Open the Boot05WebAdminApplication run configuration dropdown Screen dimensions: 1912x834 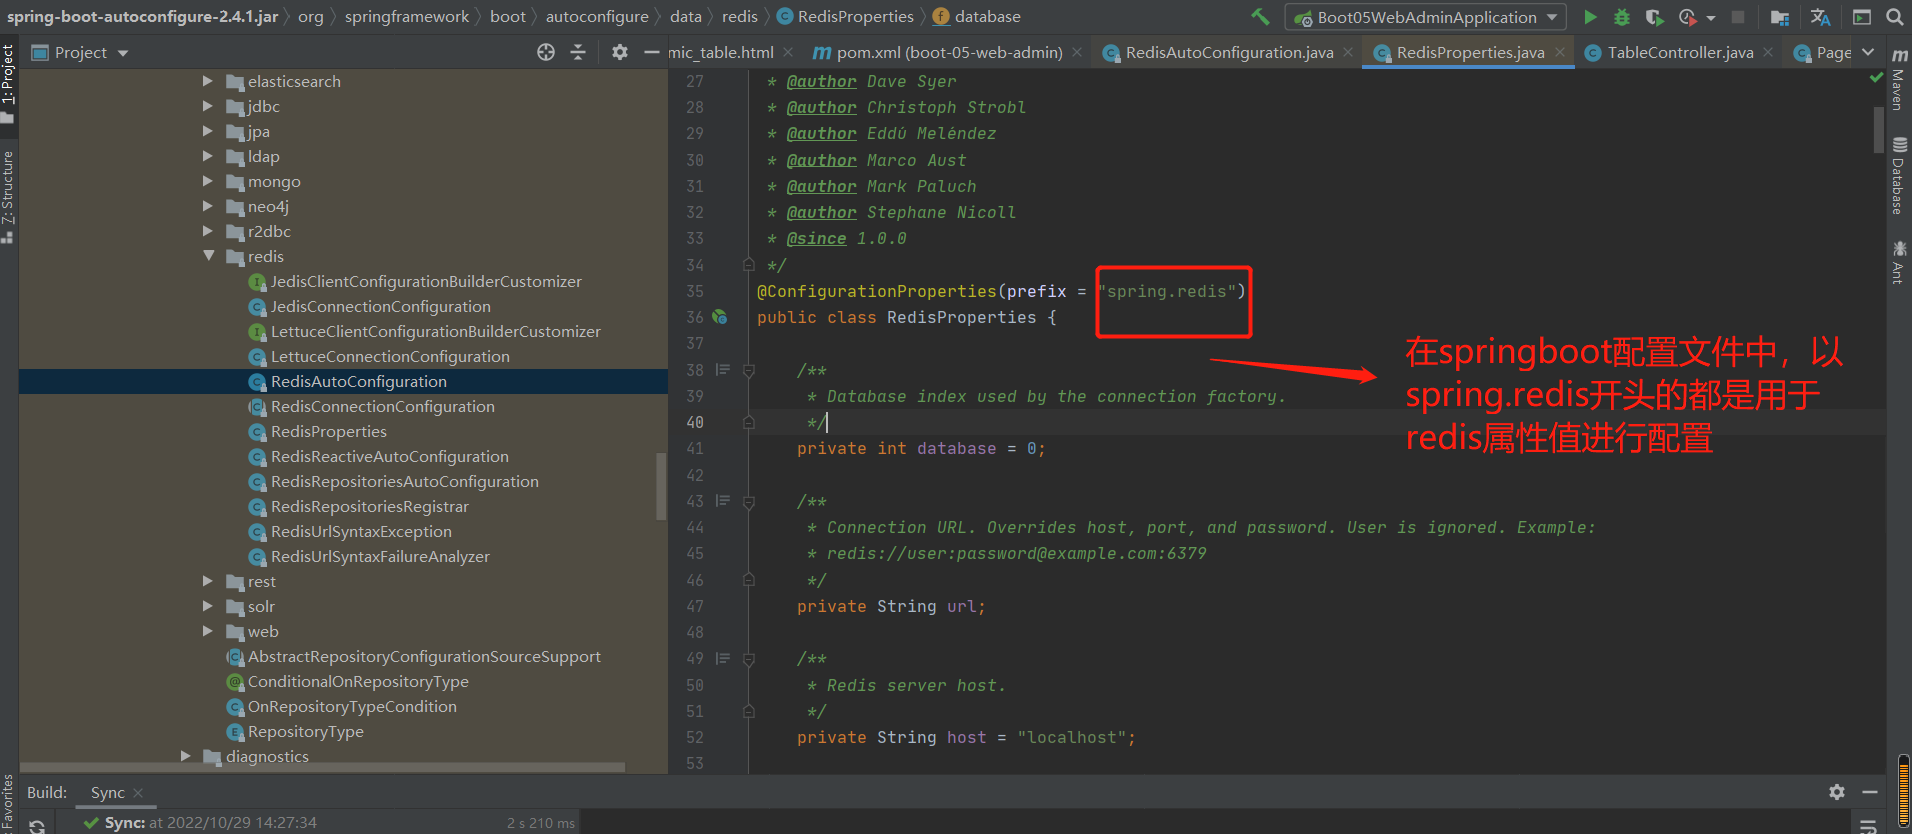pyautogui.click(x=1427, y=17)
